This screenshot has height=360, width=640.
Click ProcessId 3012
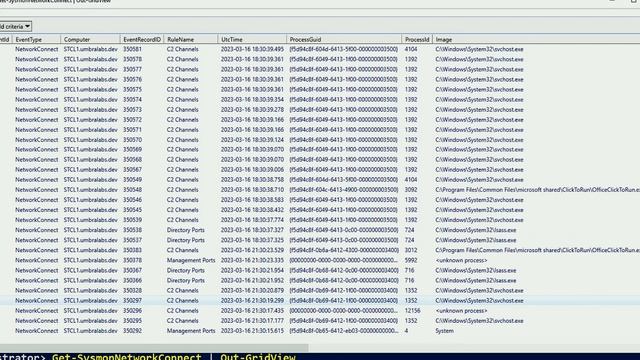coord(411,250)
